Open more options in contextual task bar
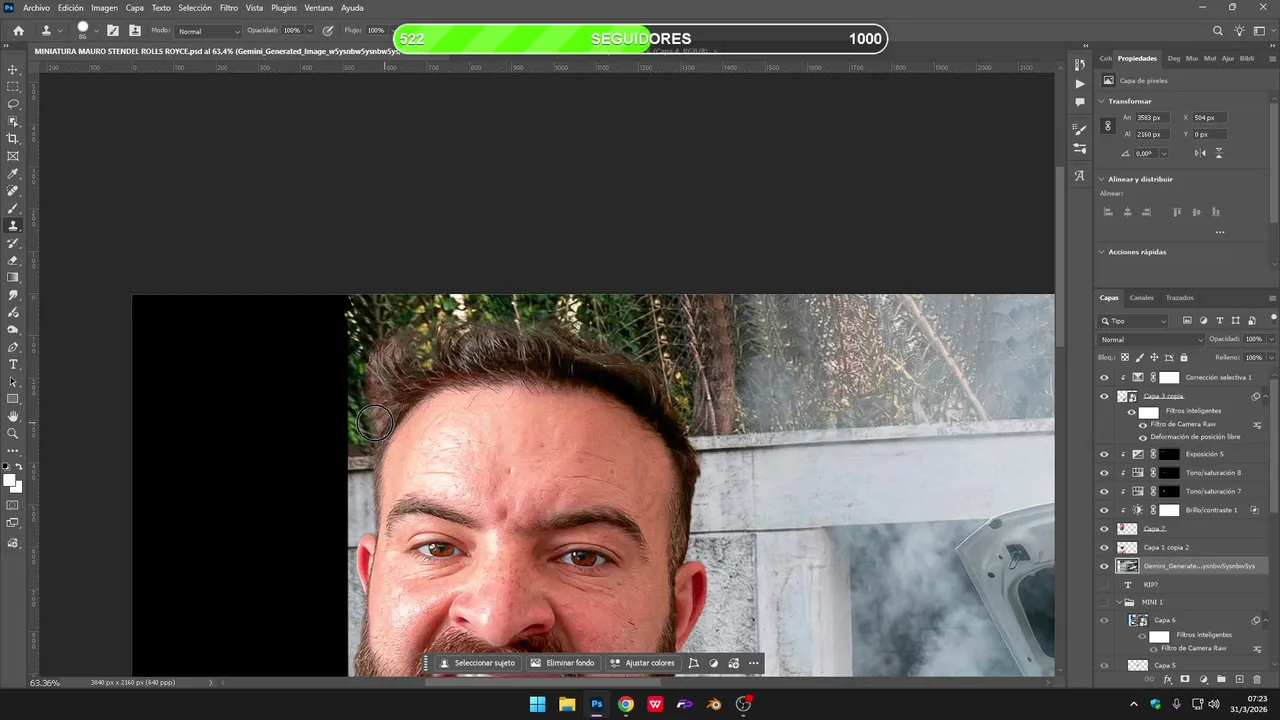The image size is (1280, 720). [753, 663]
